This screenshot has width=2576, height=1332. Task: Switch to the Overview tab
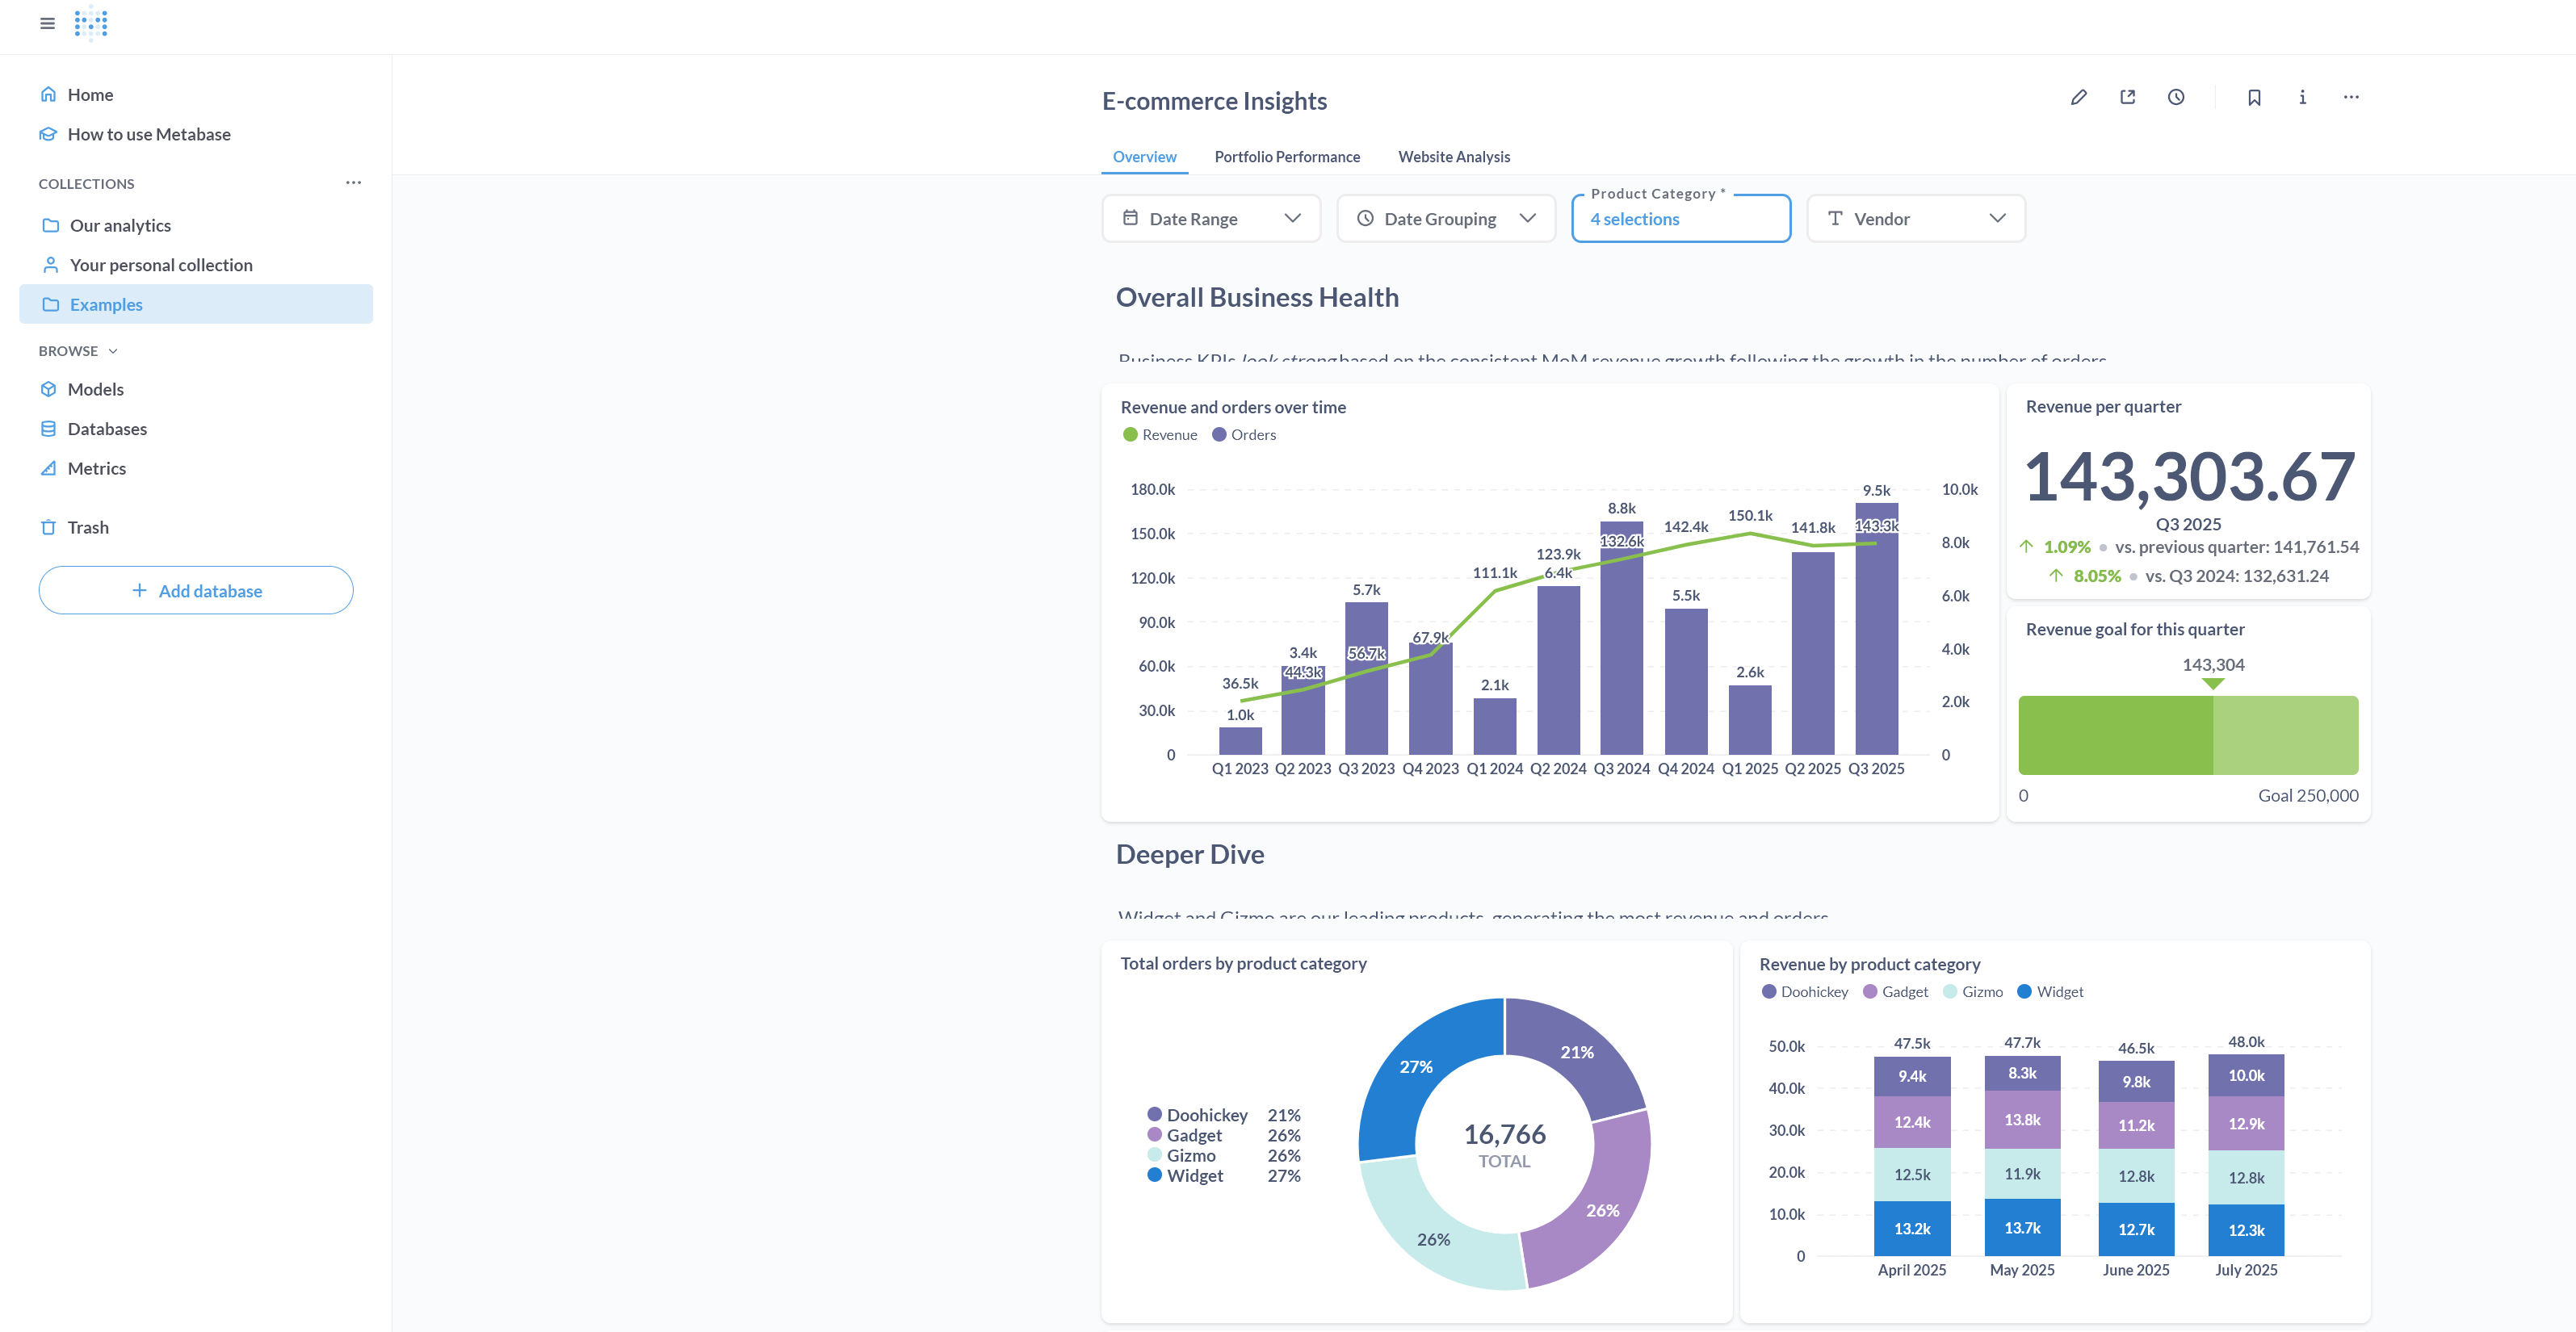(x=1144, y=156)
